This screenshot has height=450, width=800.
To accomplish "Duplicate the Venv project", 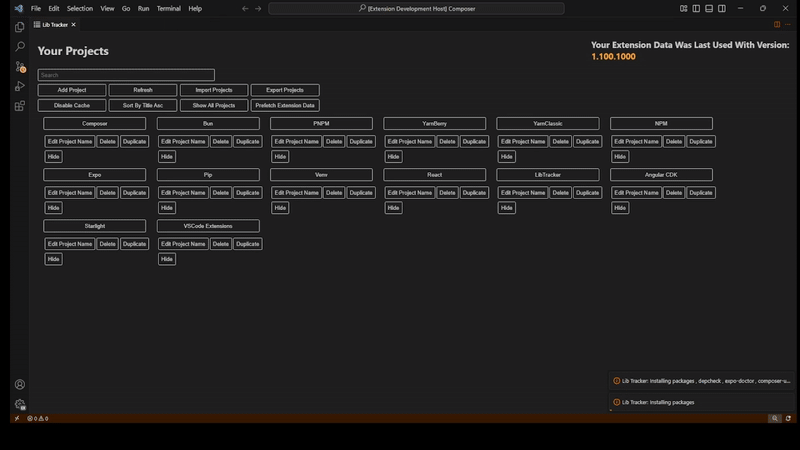I will 361,193.
